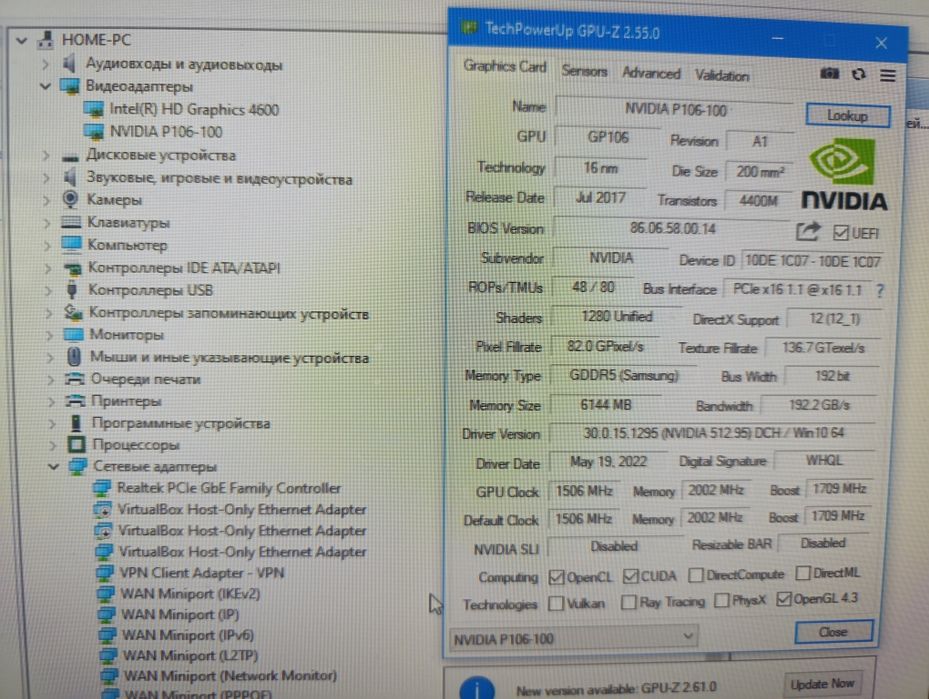The height and width of the screenshot is (699, 929).
Task: Click the BIOS export share icon
Action: 807,231
